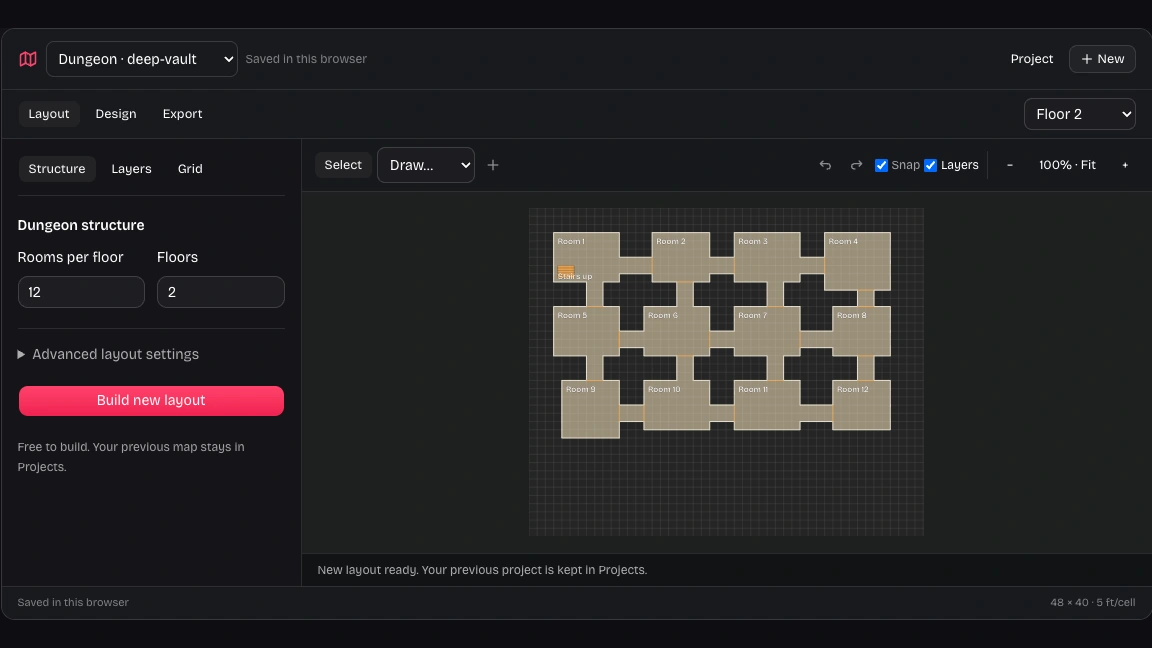Viewport: 1152px width, 648px height.
Task: Create a new project with + New
Action: coord(1102,59)
